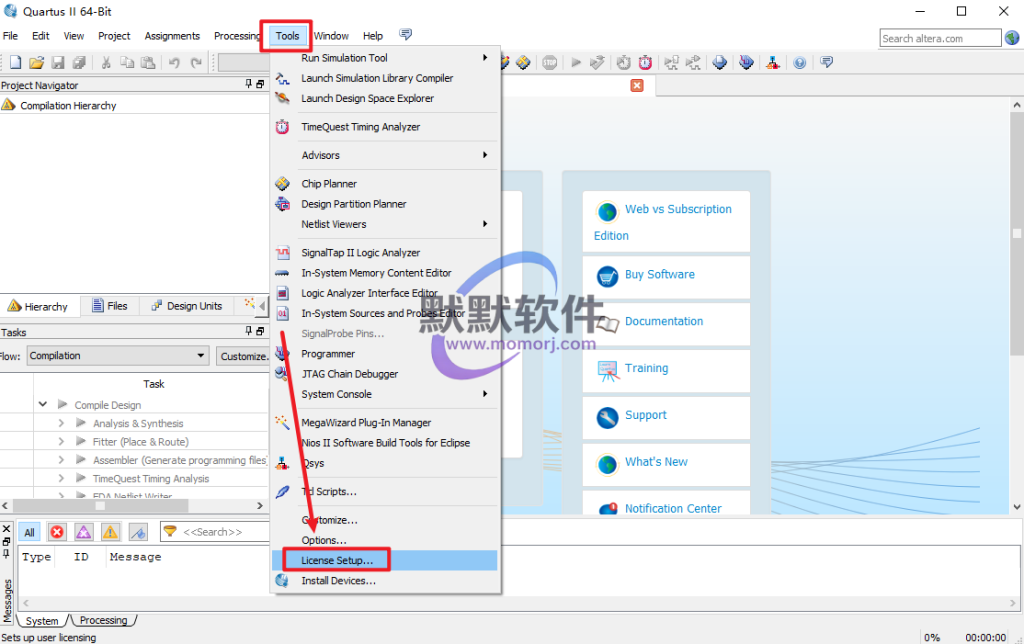Click the home page scroll-down arrow
Image resolution: width=1024 pixels, height=644 pixels.
pos(1017,507)
